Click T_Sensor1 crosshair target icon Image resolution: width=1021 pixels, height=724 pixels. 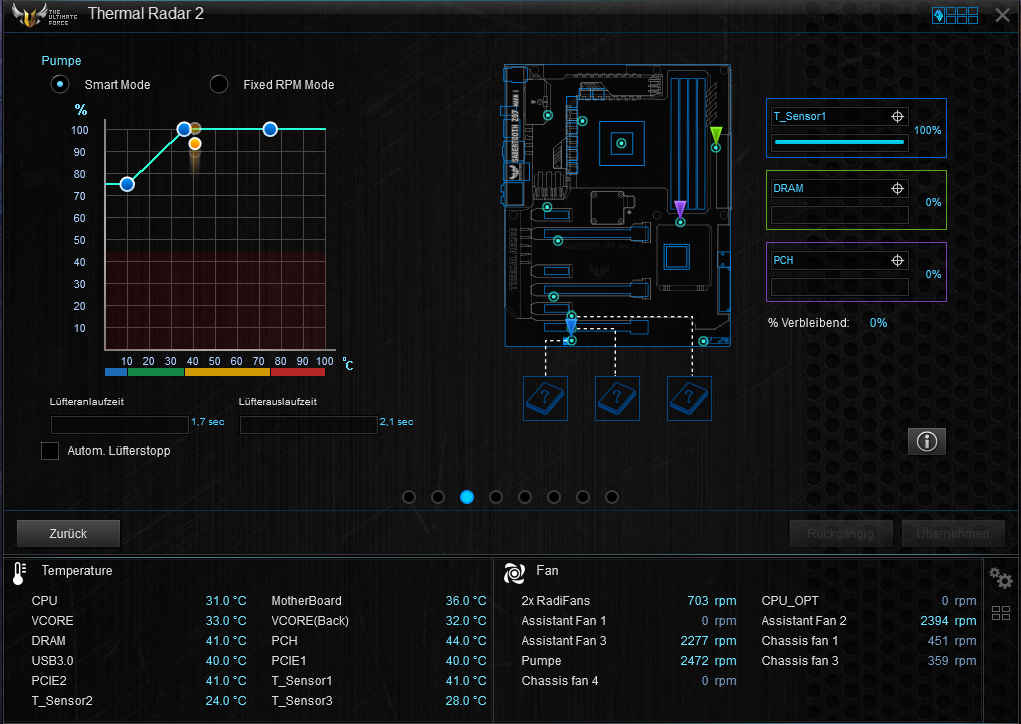point(897,117)
